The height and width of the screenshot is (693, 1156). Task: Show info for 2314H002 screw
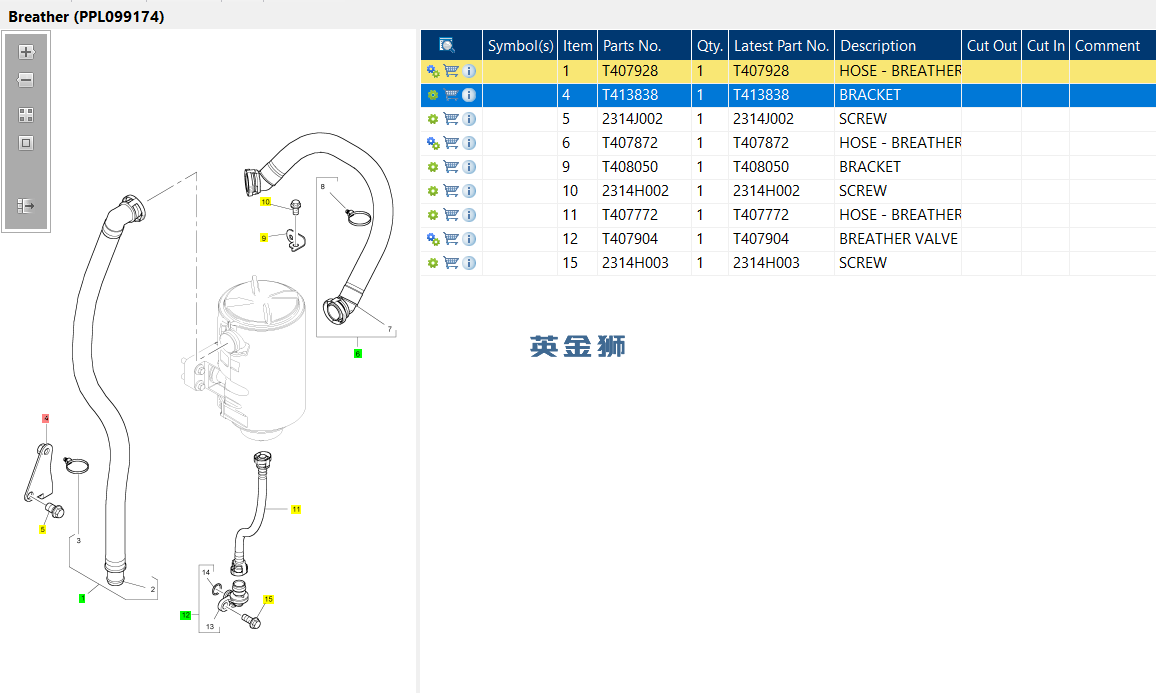coord(469,191)
